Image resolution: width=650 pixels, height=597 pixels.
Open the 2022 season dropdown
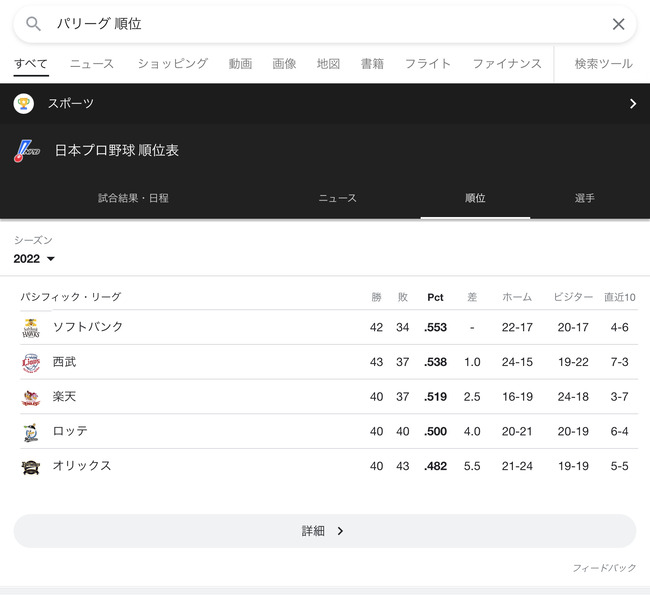[34, 259]
